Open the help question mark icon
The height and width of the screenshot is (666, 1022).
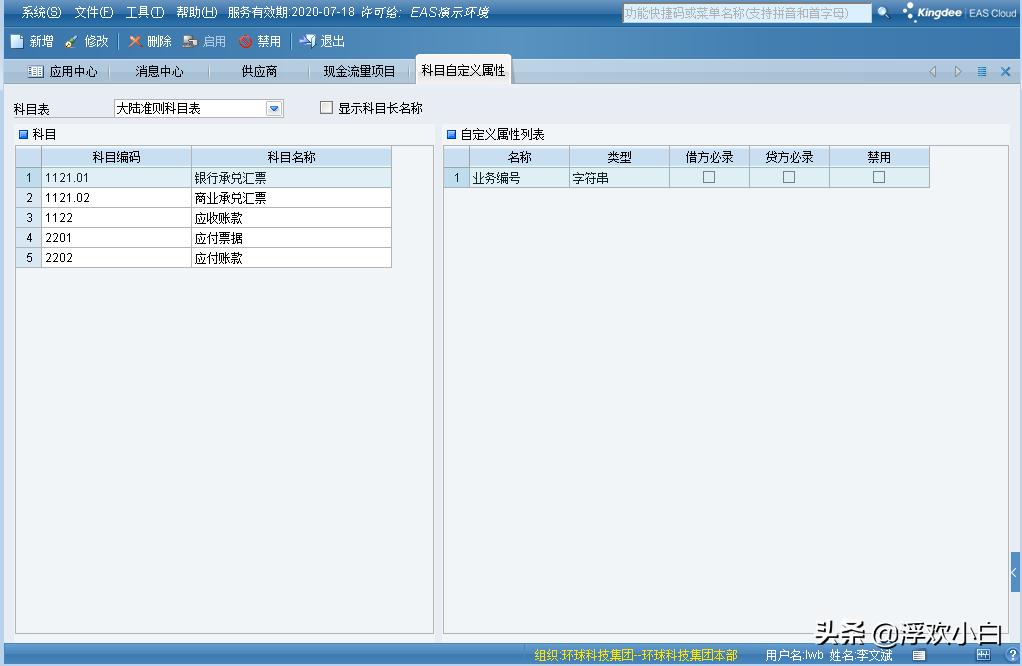[x=1013, y=654]
